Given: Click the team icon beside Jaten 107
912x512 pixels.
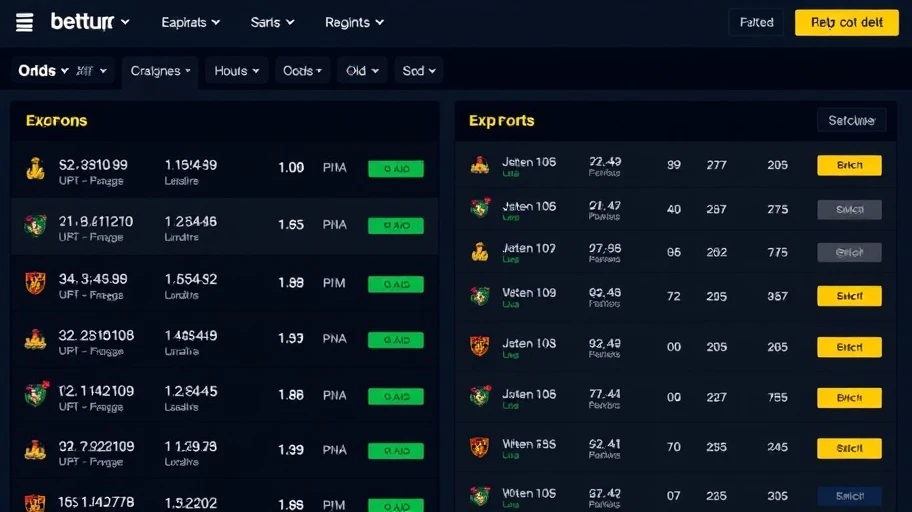Looking at the screenshot, I should pyautogui.click(x=480, y=252).
